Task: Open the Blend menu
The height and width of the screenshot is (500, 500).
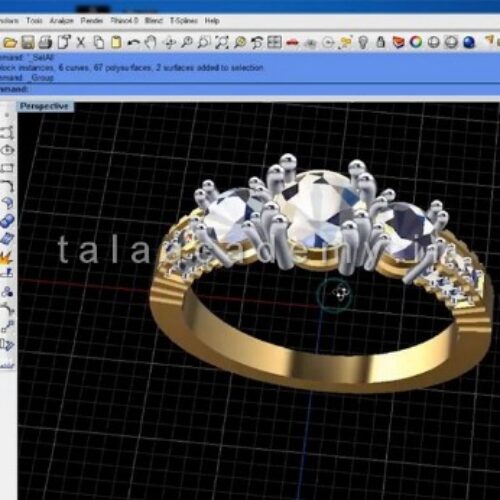Action: [154, 21]
